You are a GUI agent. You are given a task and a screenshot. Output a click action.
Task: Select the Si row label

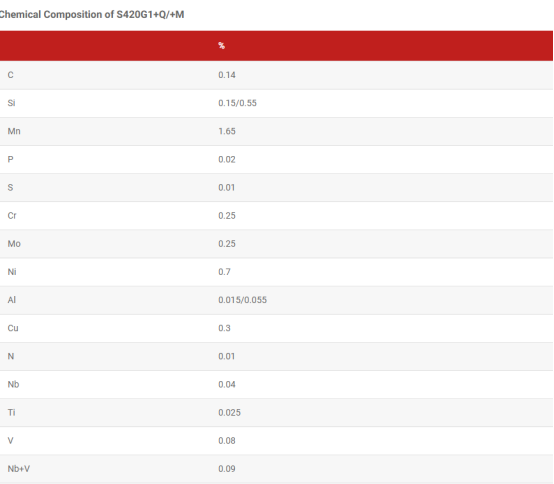(x=11, y=103)
